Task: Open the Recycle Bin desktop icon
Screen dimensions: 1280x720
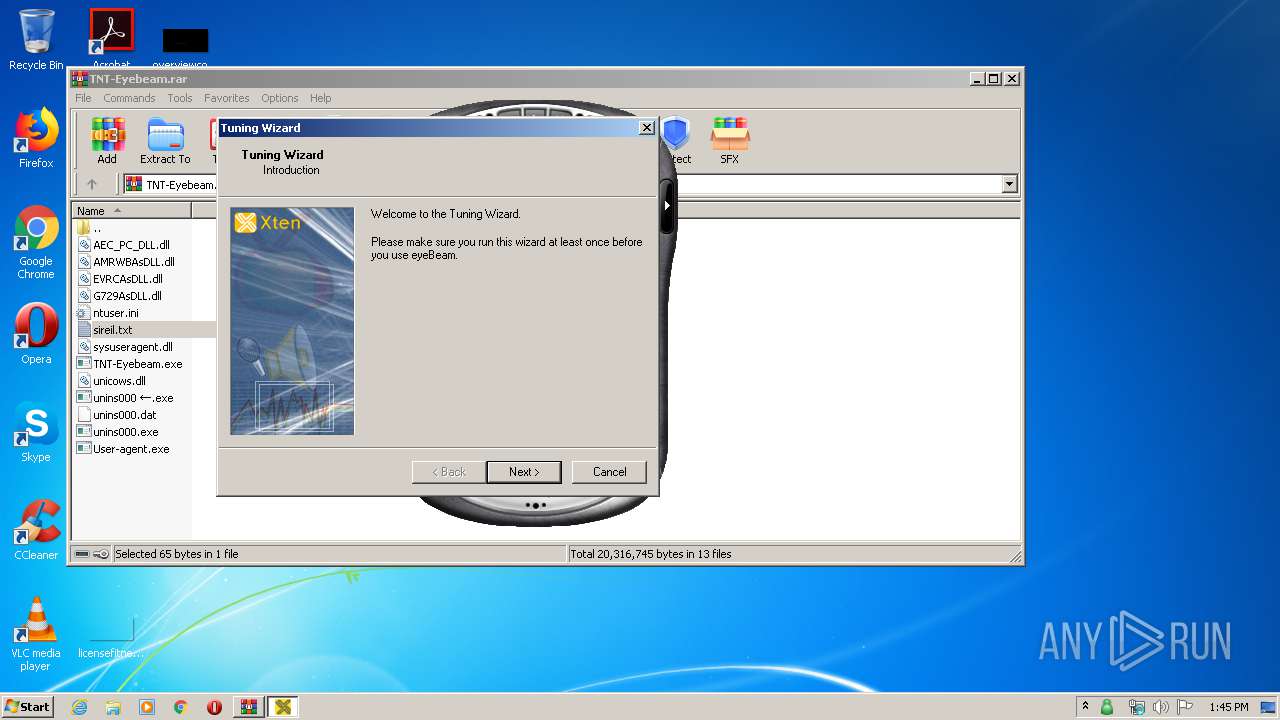Action: point(36,40)
